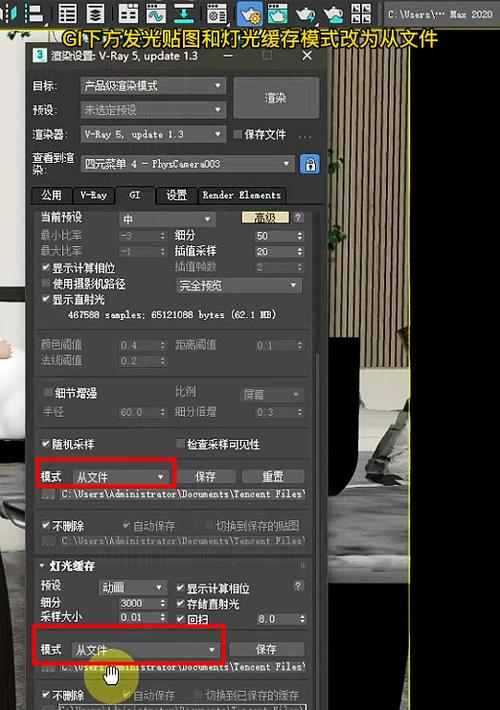Open the Align tool in main toolbar
This screenshot has height=710, width=500.
tap(34, 14)
